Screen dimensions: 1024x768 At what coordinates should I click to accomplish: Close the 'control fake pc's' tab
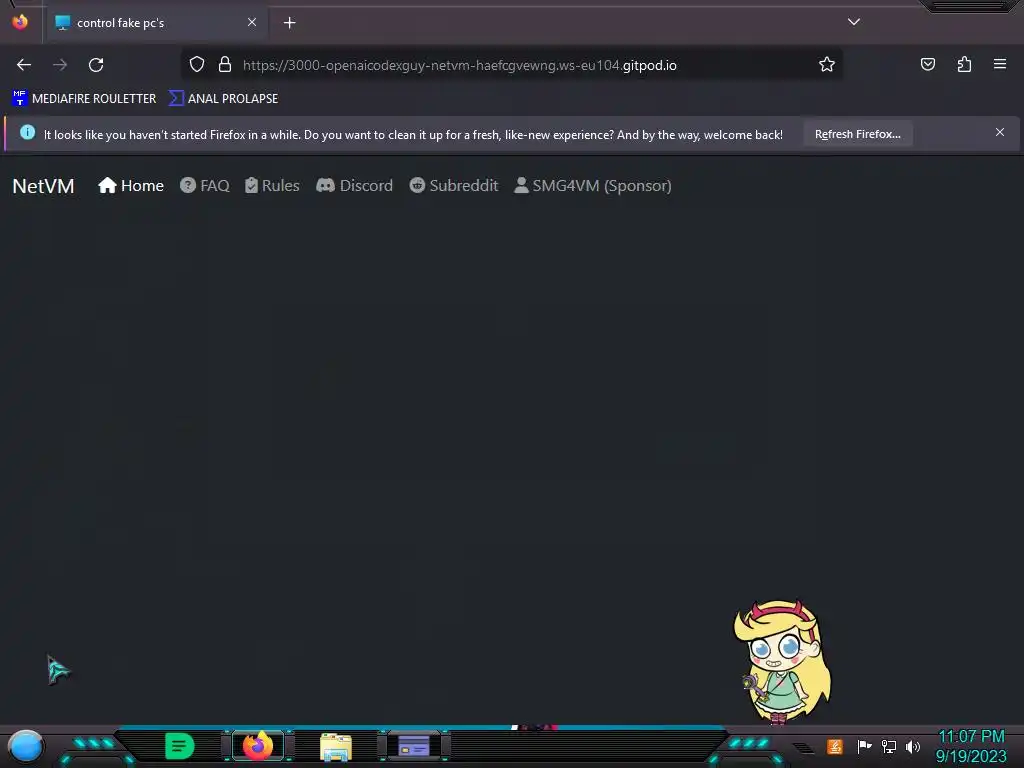(252, 22)
